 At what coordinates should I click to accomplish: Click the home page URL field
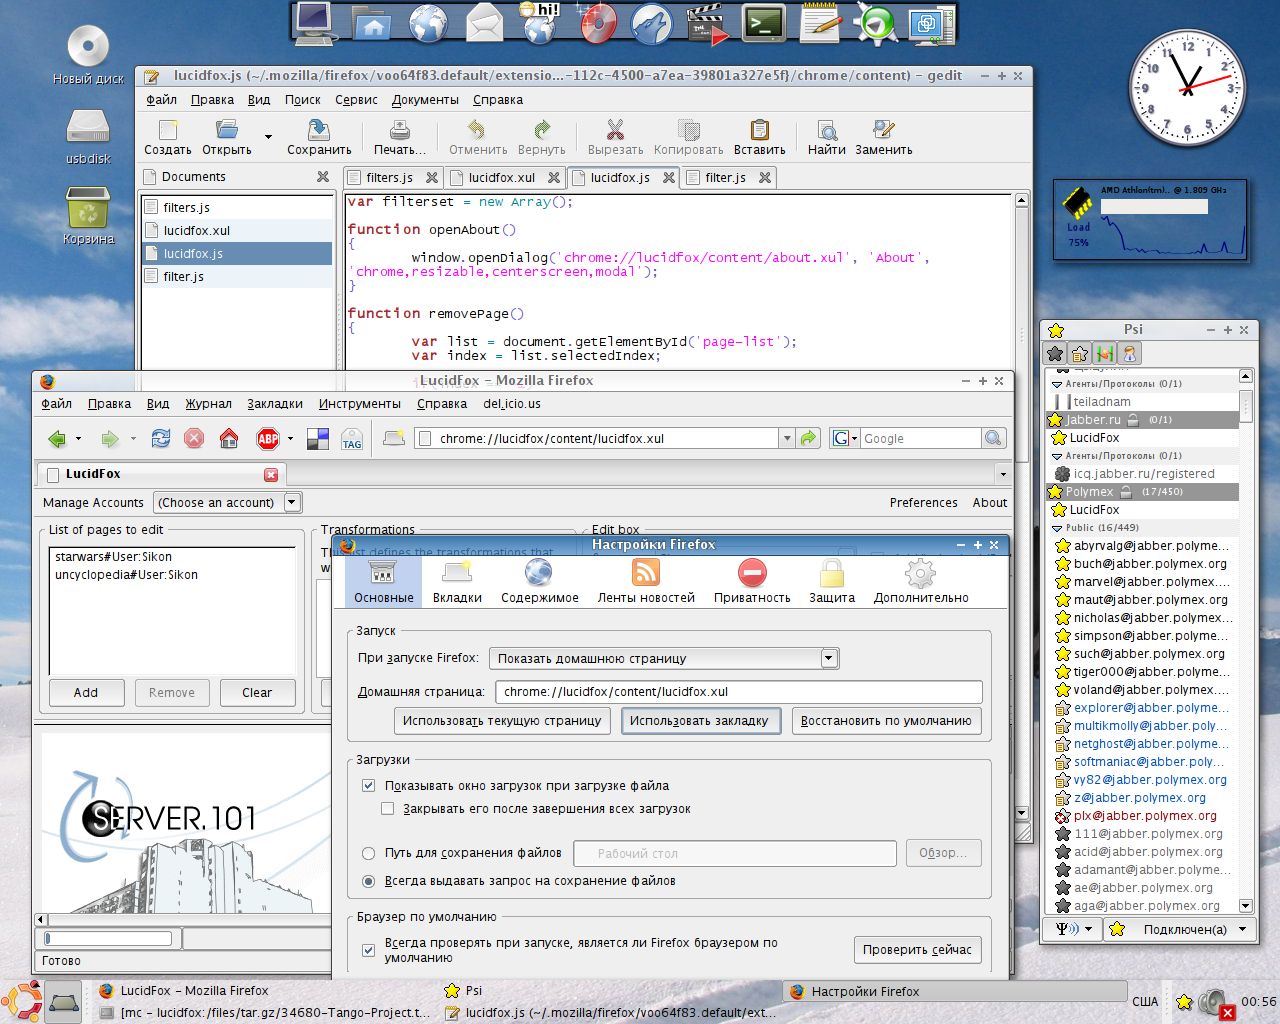(x=738, y=692)
